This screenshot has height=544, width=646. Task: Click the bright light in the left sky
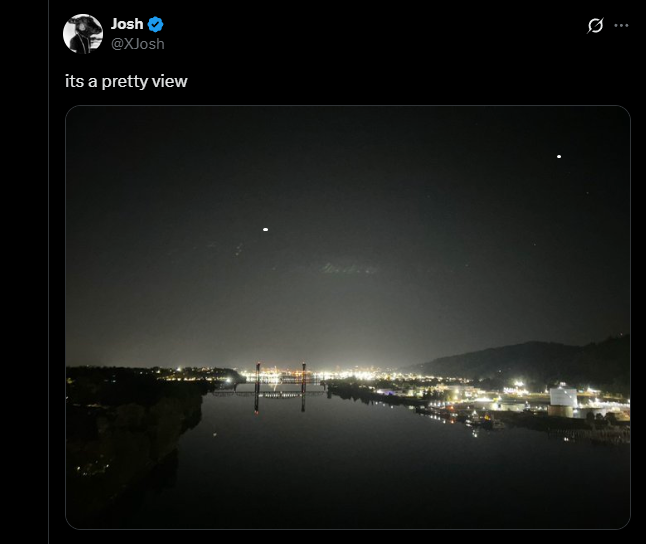coord(265,229)
